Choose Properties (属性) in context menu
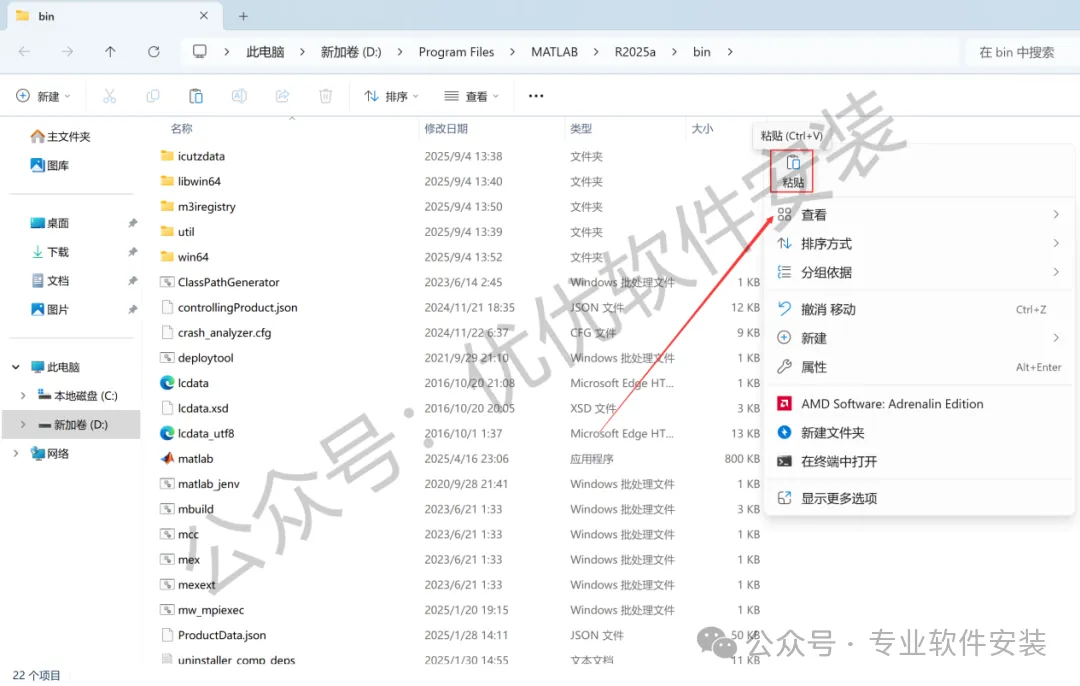 click(x=919, y=367)
